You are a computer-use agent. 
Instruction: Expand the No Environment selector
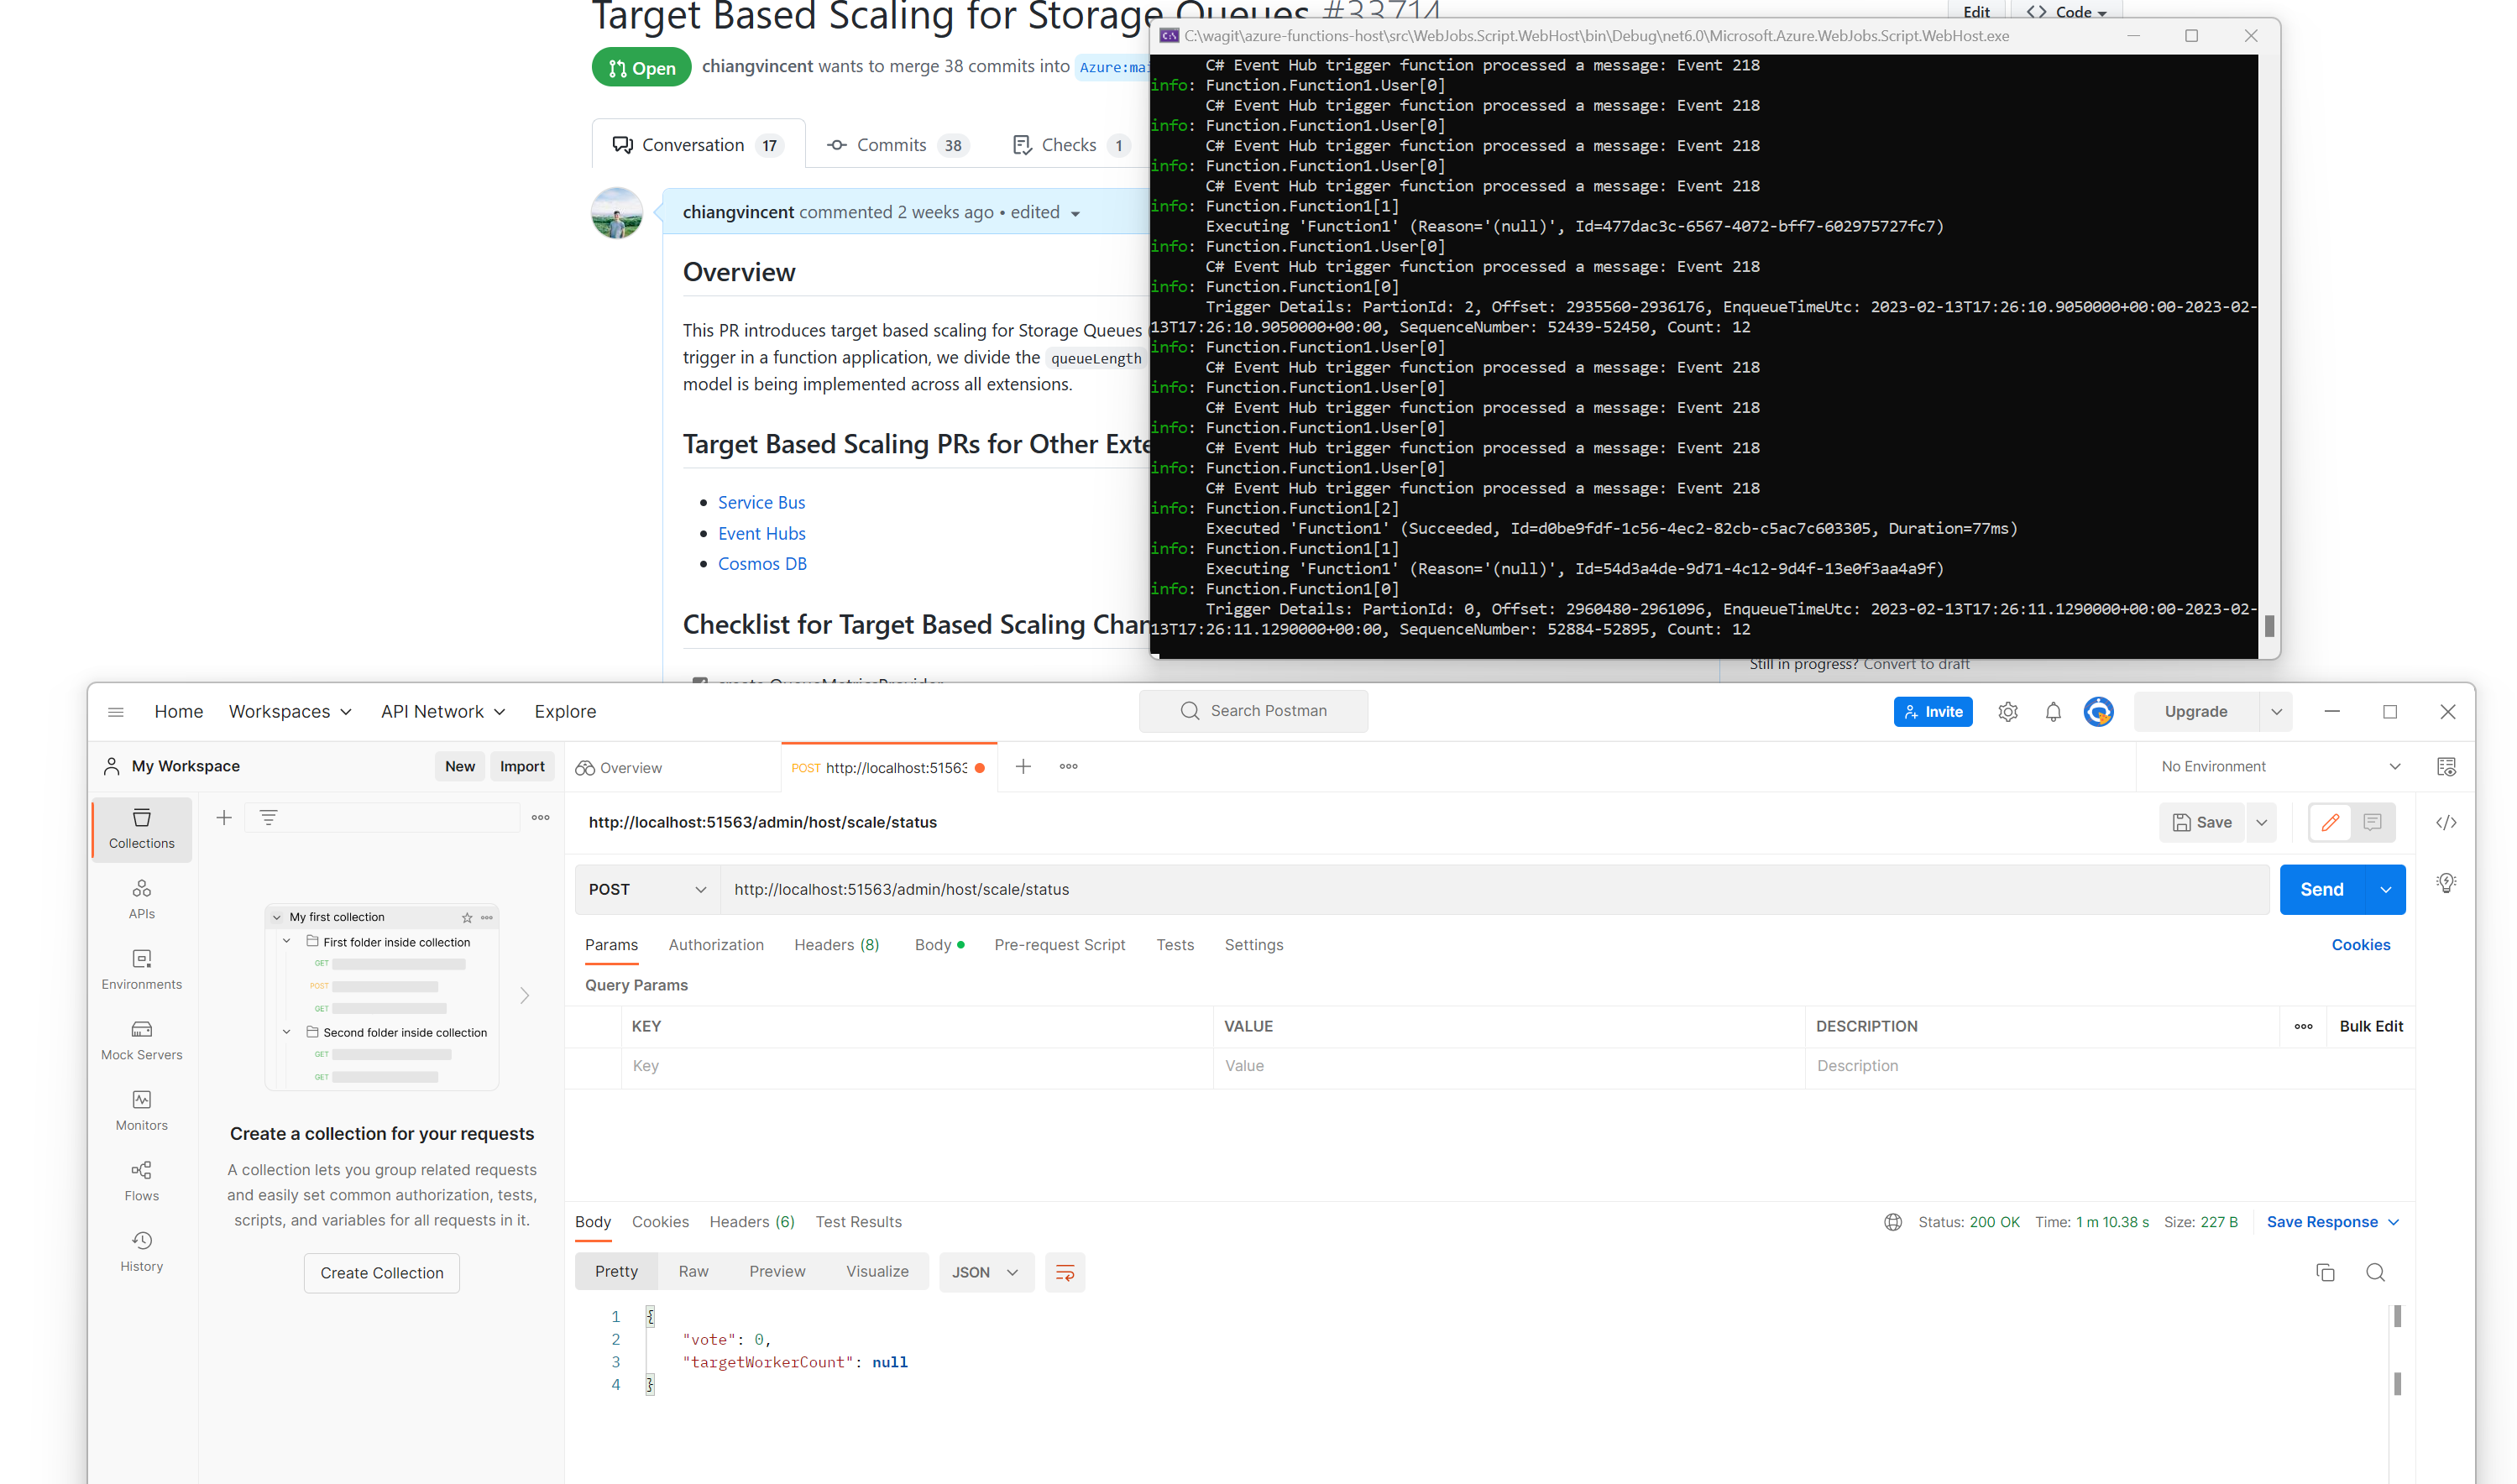[2279, 766]
